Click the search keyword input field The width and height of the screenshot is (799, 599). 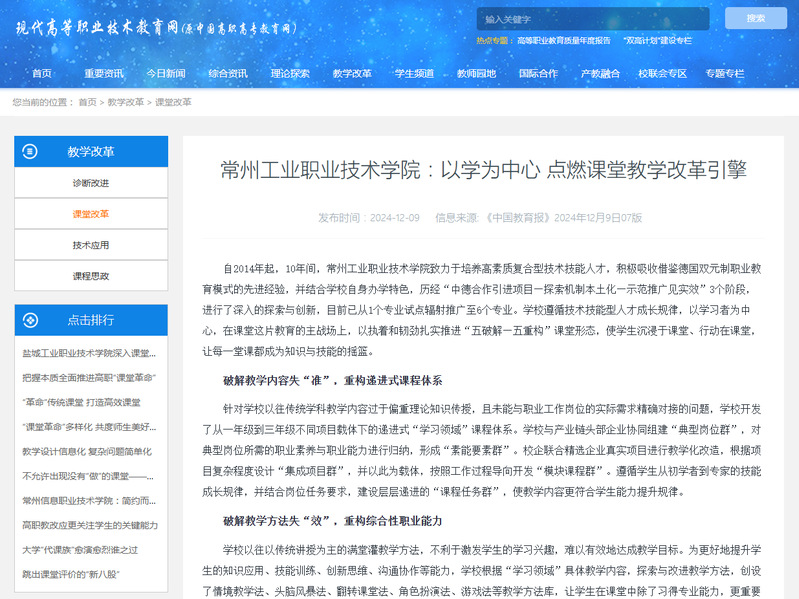click(x=592, y=19)
